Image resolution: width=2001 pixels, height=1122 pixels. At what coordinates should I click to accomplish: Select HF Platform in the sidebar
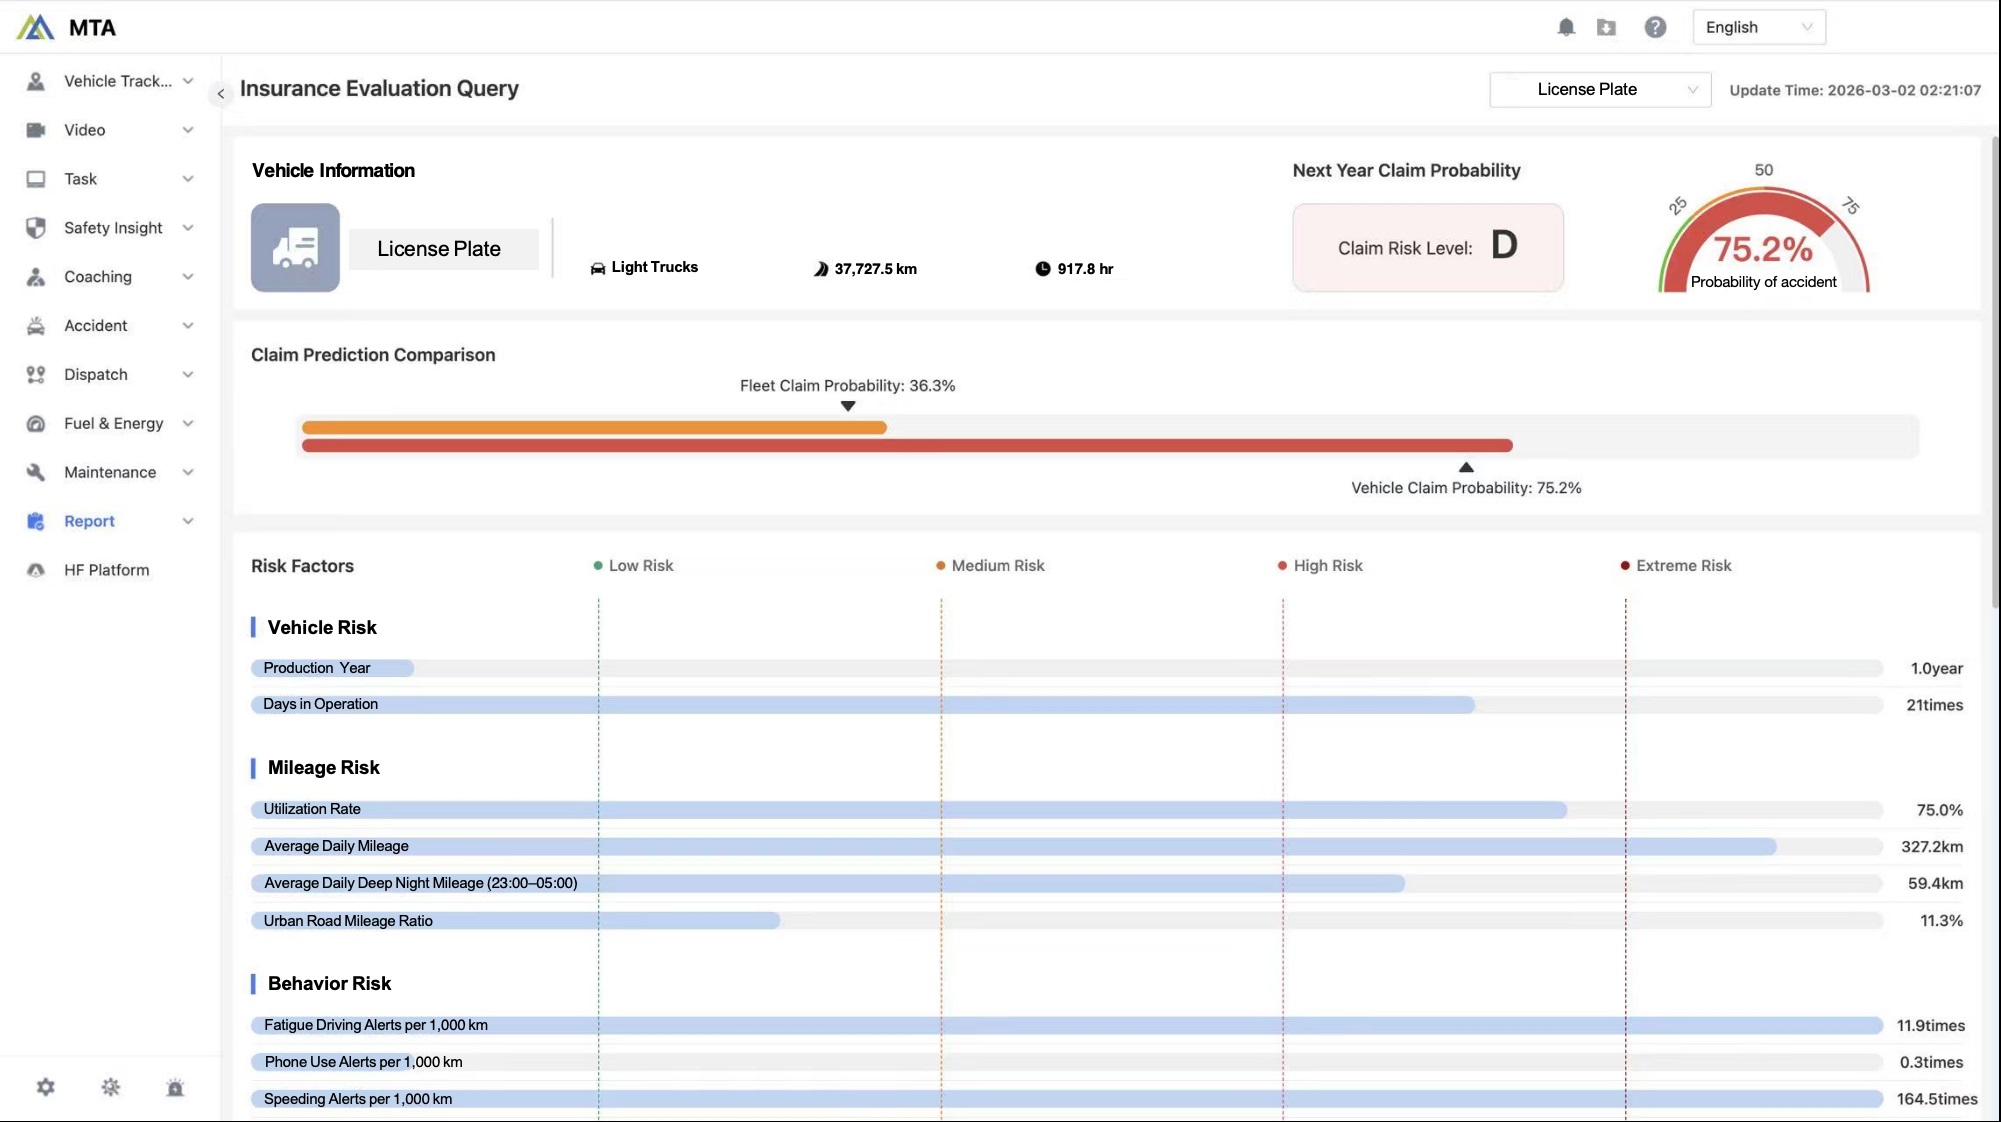coord(106,570)
